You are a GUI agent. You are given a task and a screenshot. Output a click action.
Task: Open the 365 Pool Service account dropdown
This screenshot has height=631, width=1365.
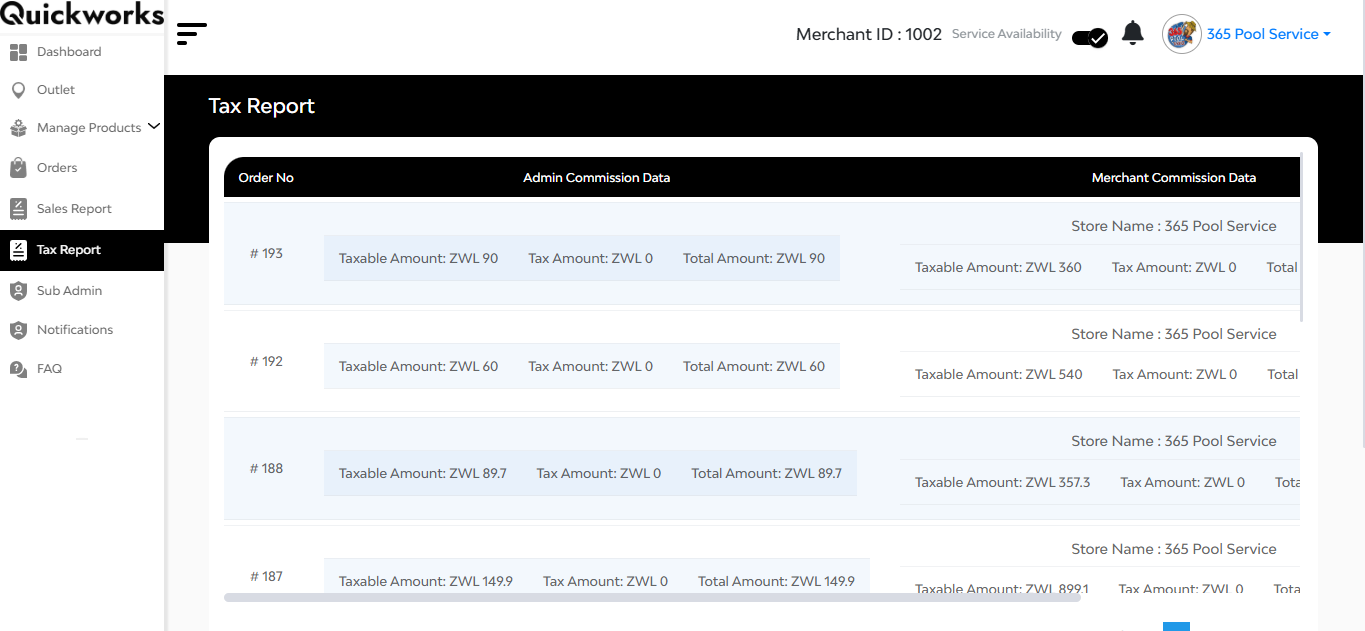tap(1268, 34)
